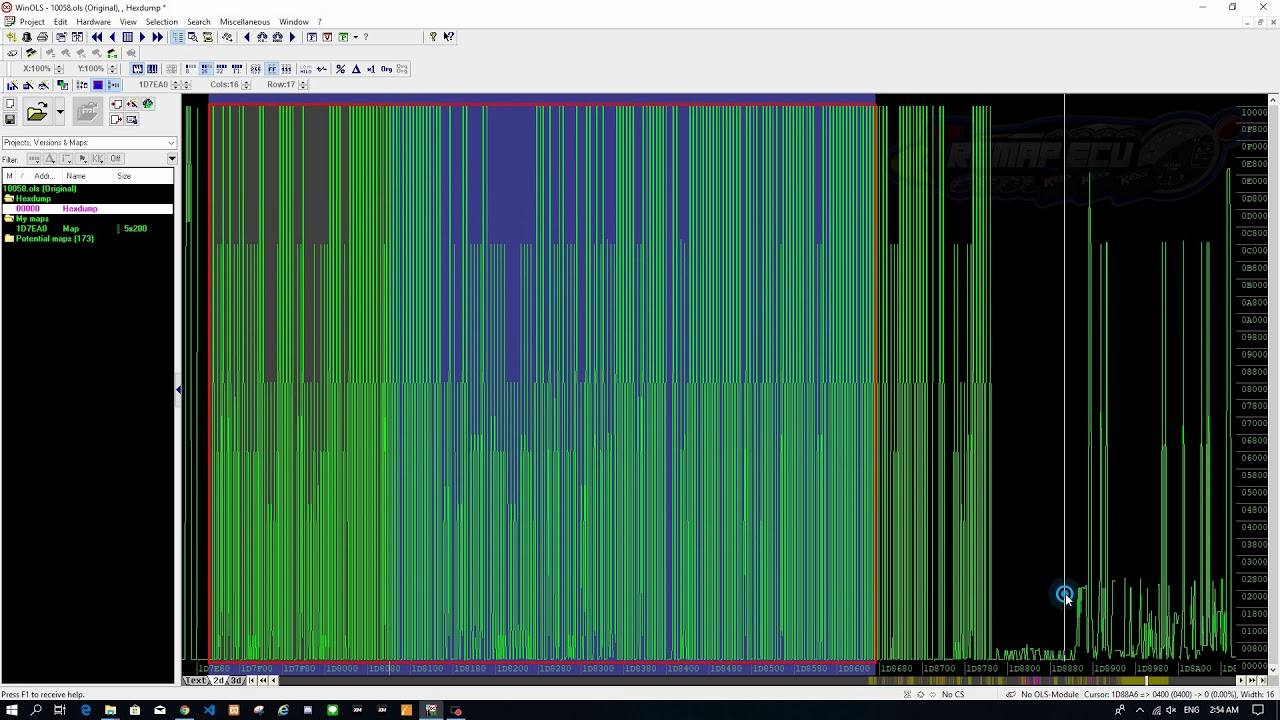Open project with large folder icon
Screen dimensions: 1280x720
click(37, 112)
